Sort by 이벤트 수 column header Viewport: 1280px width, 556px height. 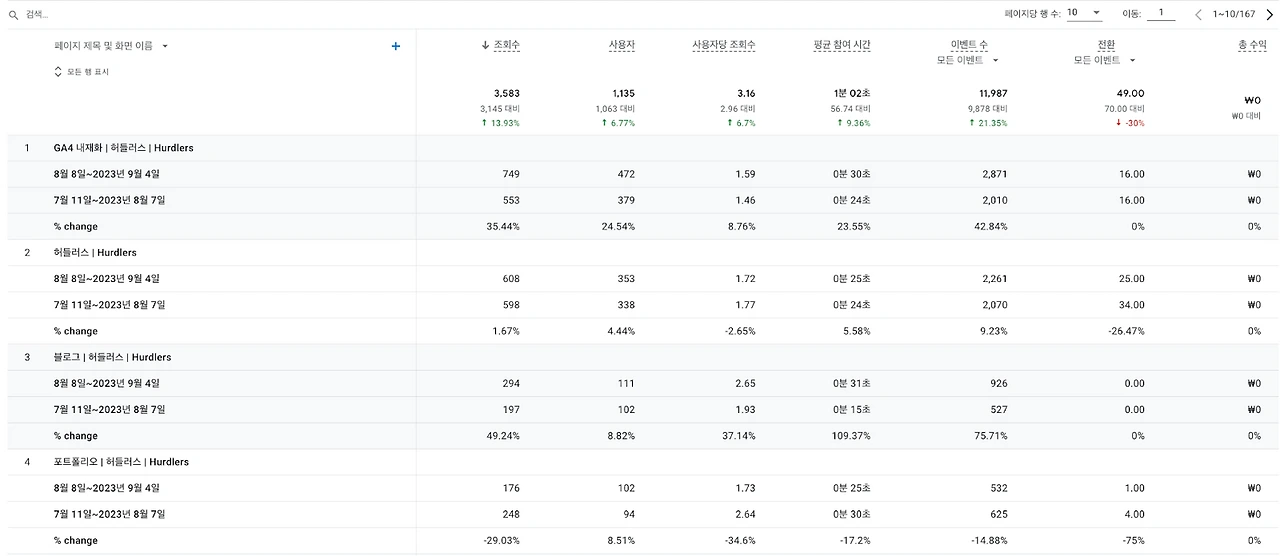[969, 45]
